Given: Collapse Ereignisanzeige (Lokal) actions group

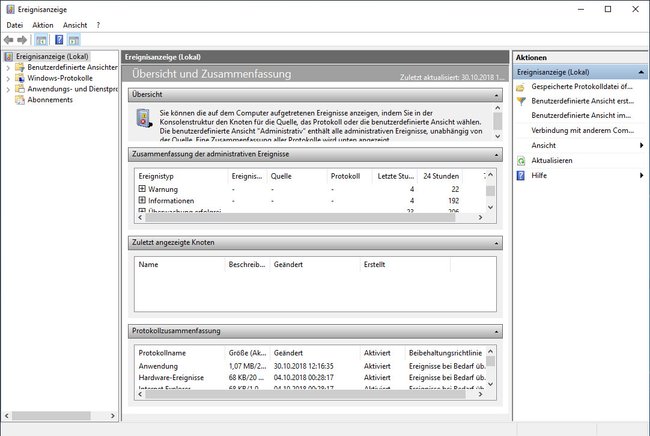Looking at the screenshot, I should [x=641, y=72].
